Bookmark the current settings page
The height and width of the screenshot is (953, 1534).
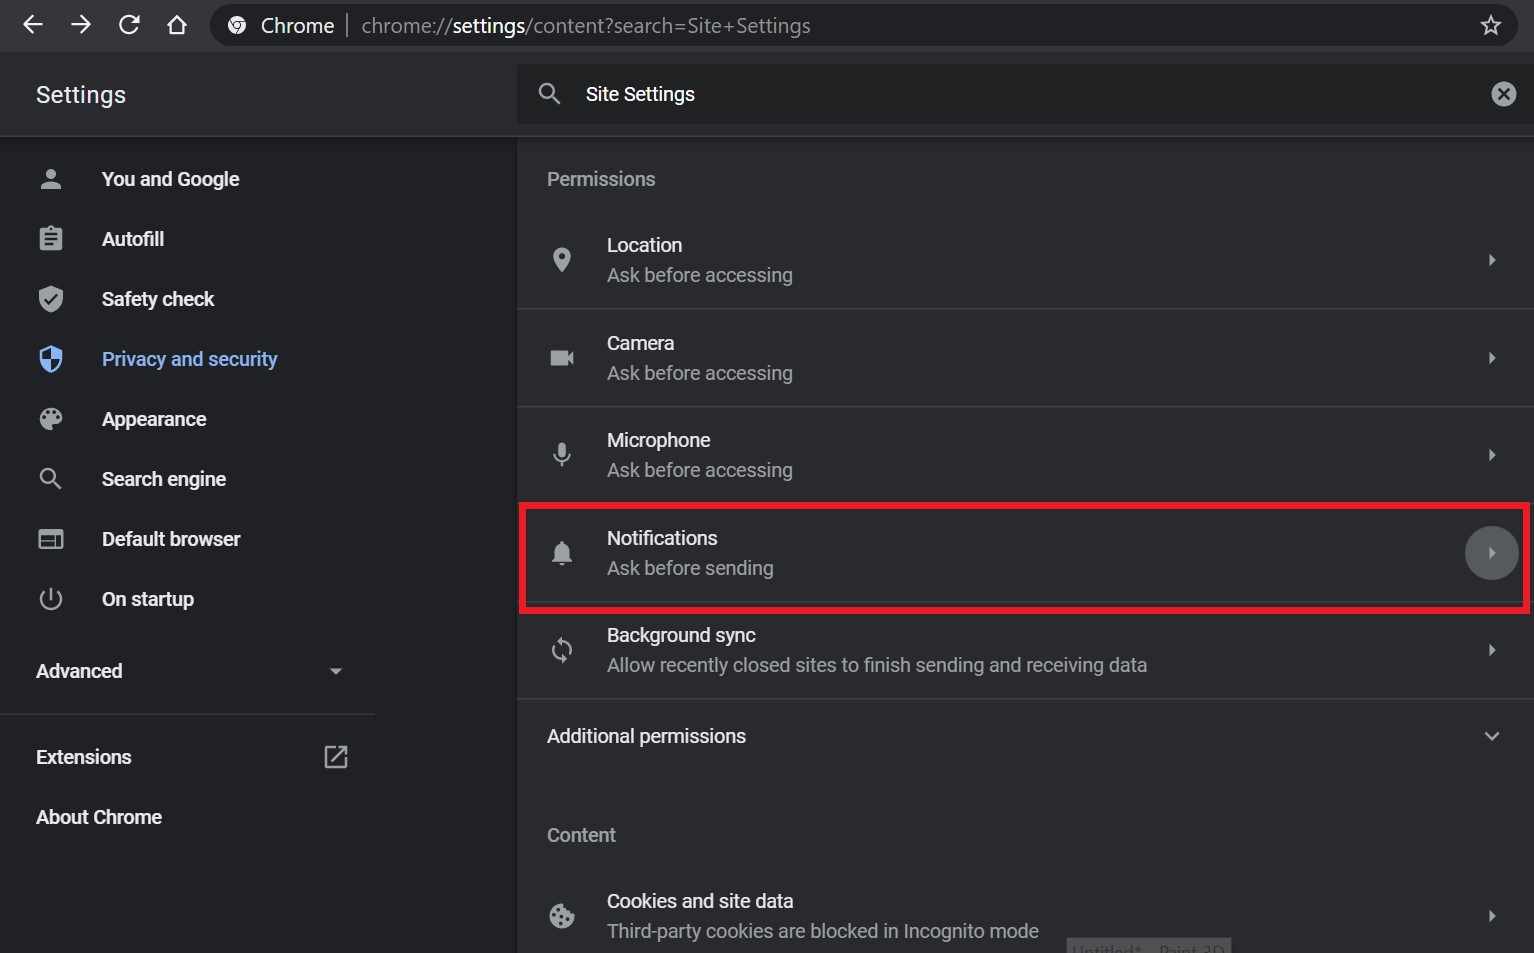1490,25
